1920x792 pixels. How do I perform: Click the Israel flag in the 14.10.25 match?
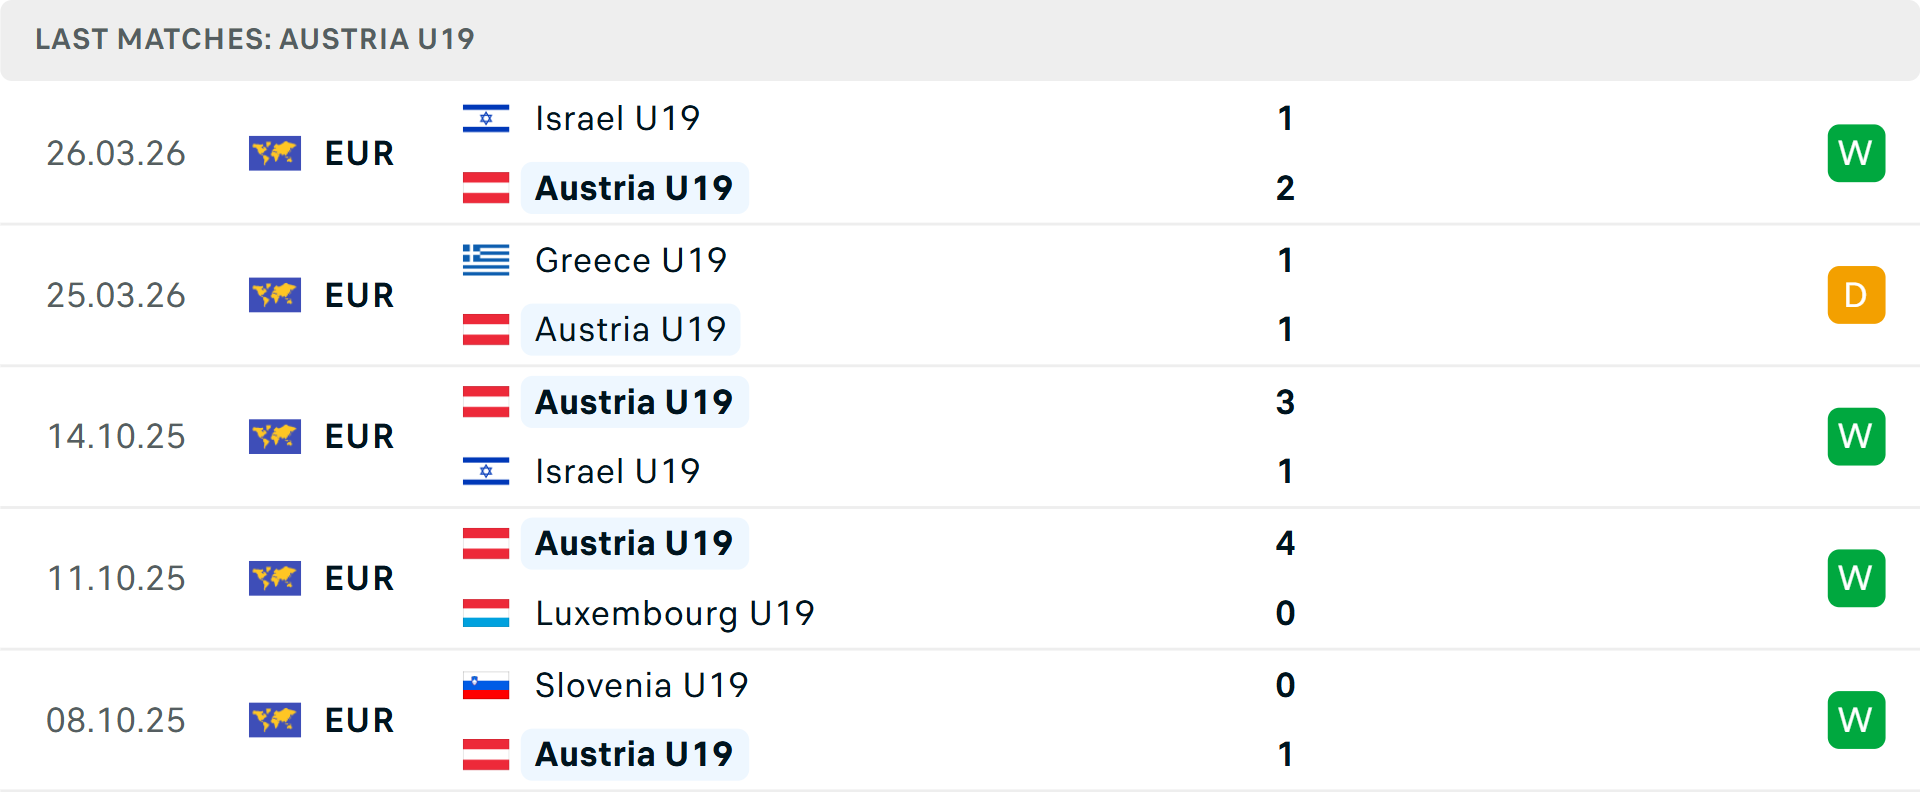(x=486, y=471)
